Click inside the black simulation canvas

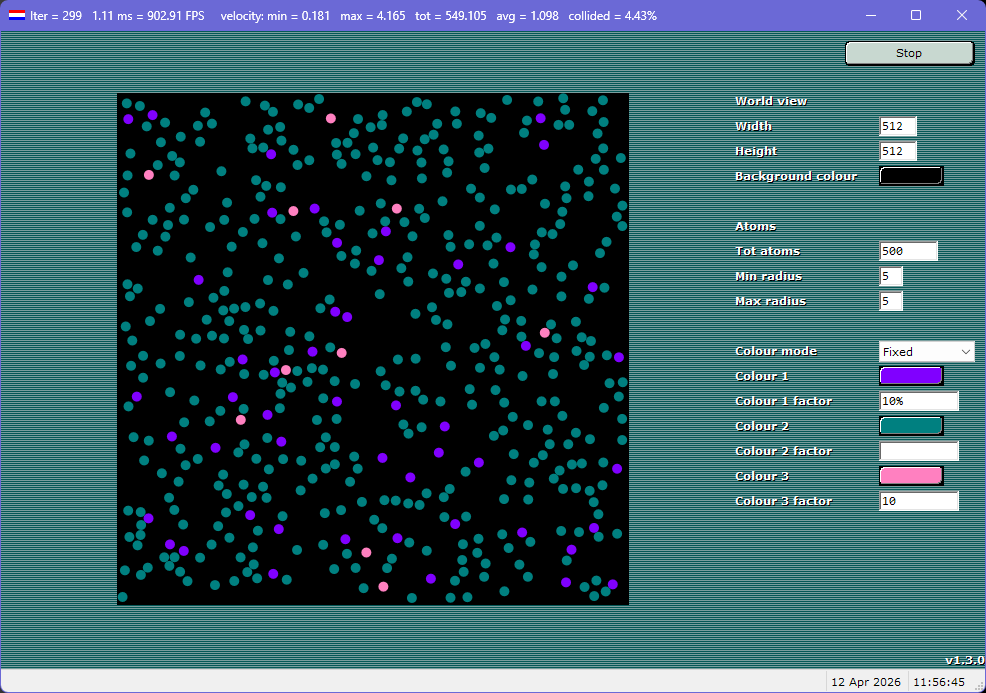tap(373, 348)
